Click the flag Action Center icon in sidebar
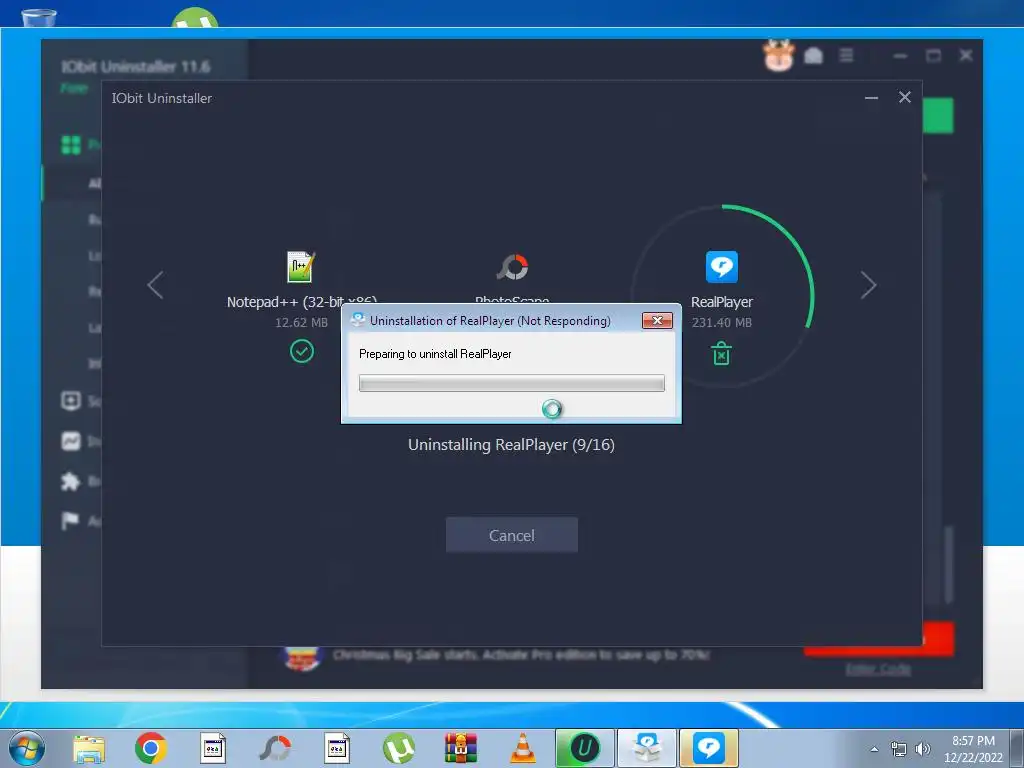The image size is (1024, 768). (70, 520)
